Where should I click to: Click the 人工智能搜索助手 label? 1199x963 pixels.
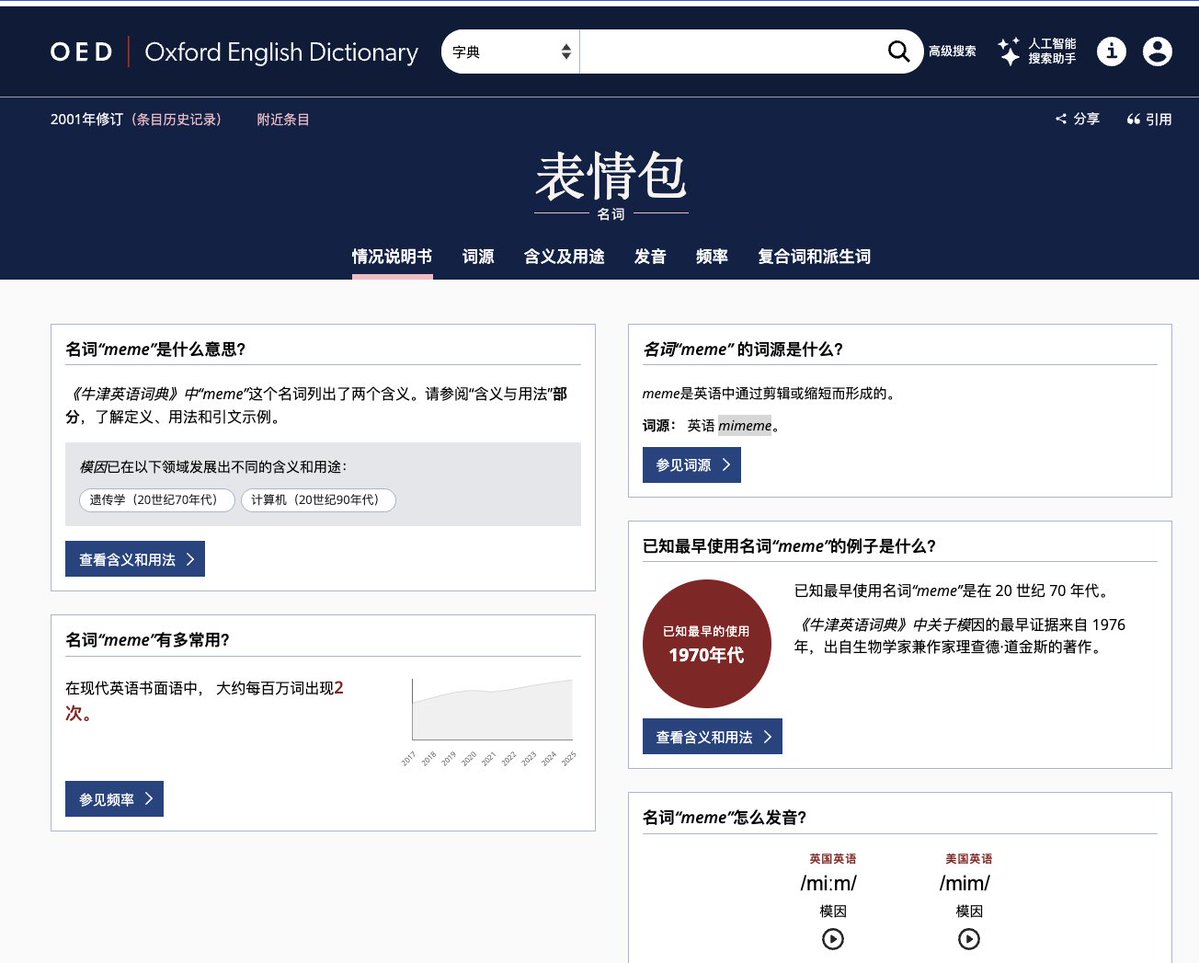(1051, 51)
